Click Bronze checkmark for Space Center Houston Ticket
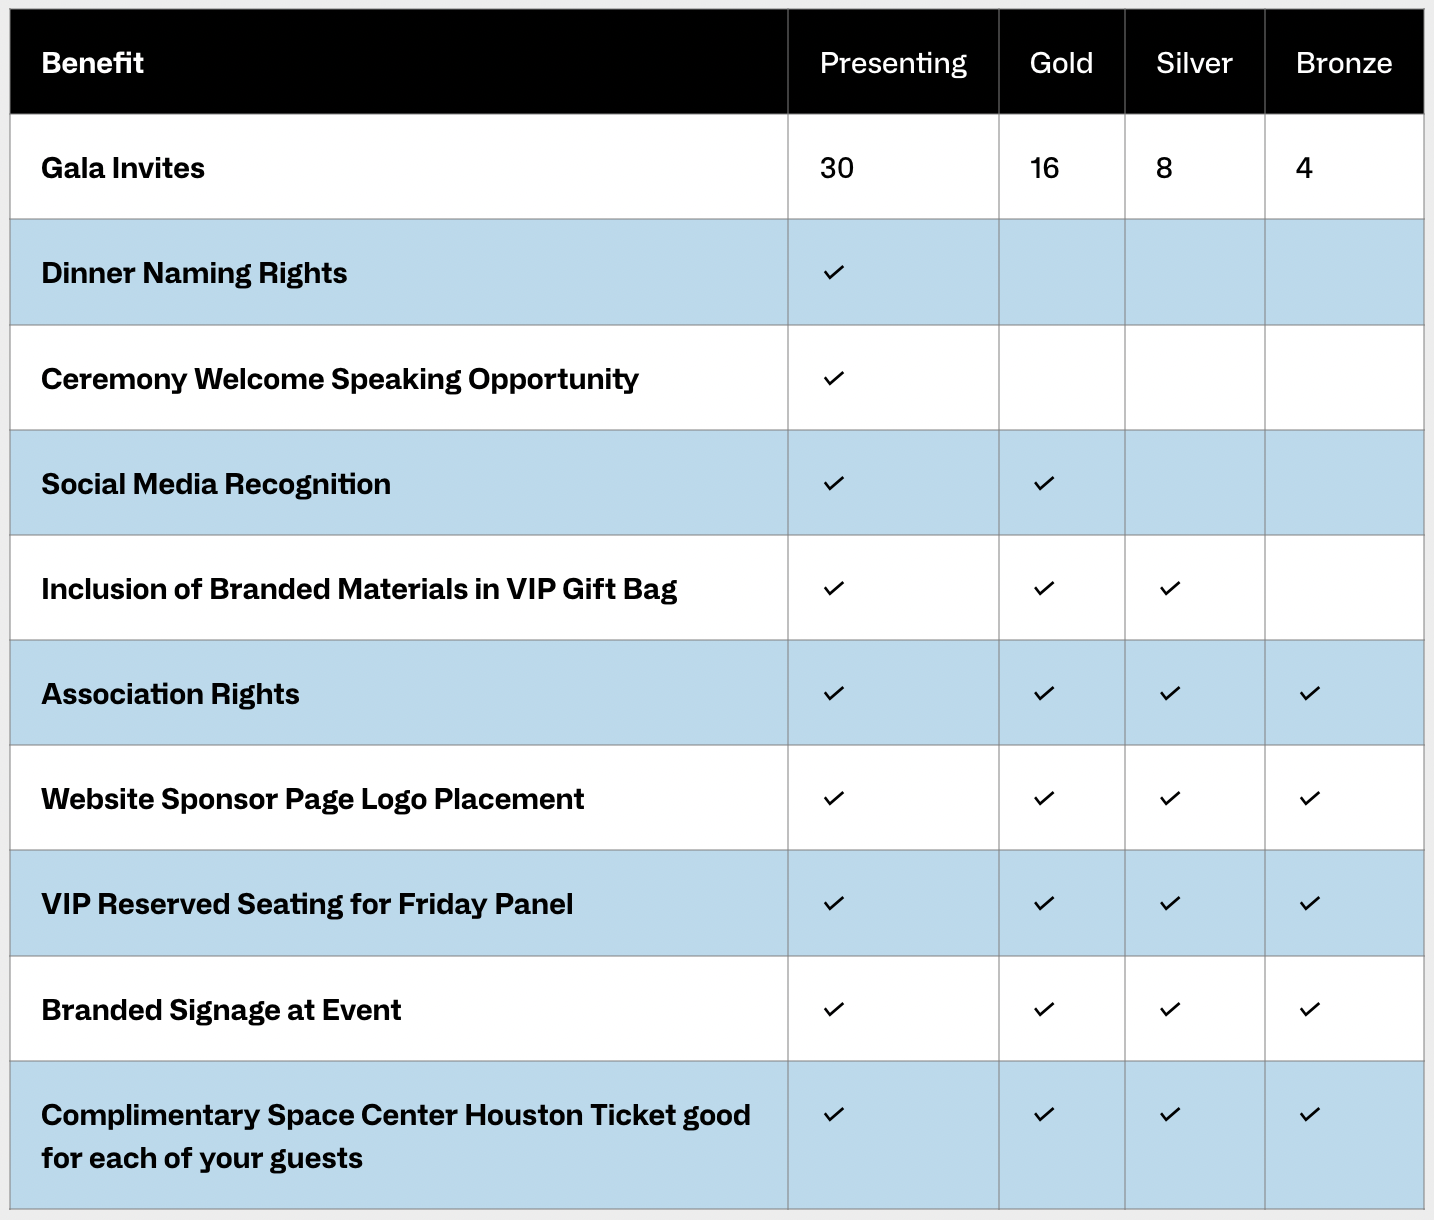Image resolution: width=1434 pixels, height=1220 pixels. [x=1310, y=1114]
